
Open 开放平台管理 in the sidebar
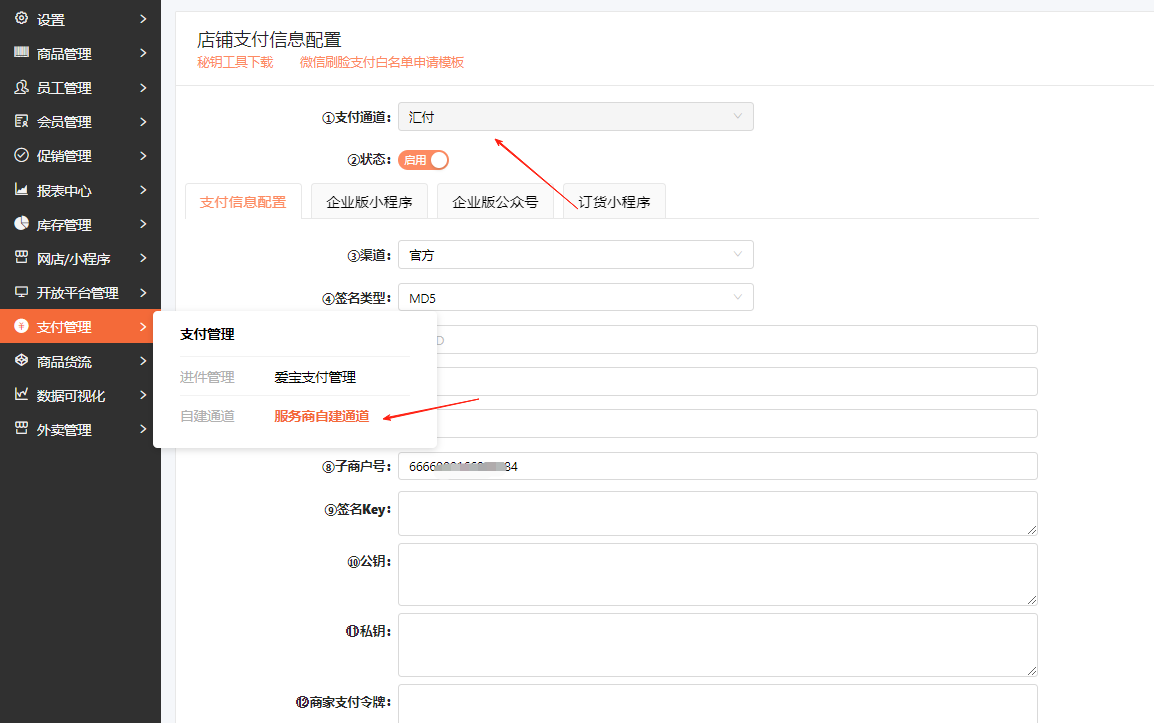80,292
